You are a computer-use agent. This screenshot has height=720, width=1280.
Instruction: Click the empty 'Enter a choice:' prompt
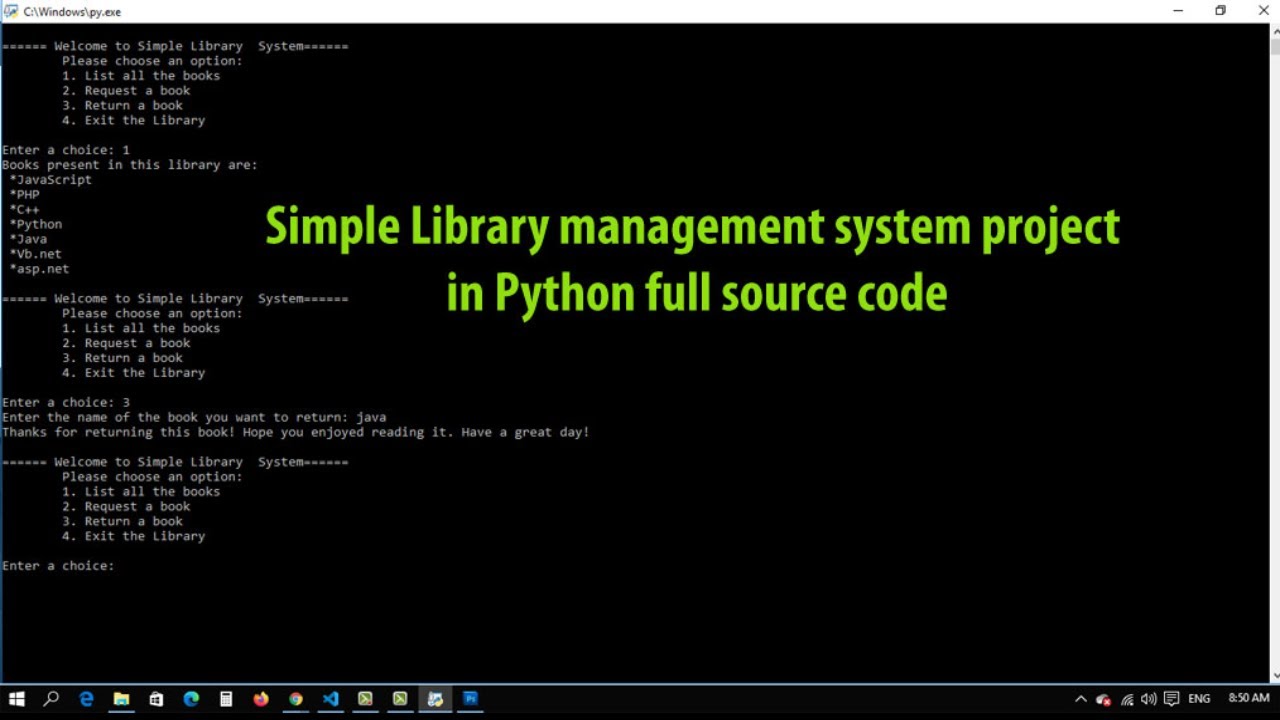58,566
